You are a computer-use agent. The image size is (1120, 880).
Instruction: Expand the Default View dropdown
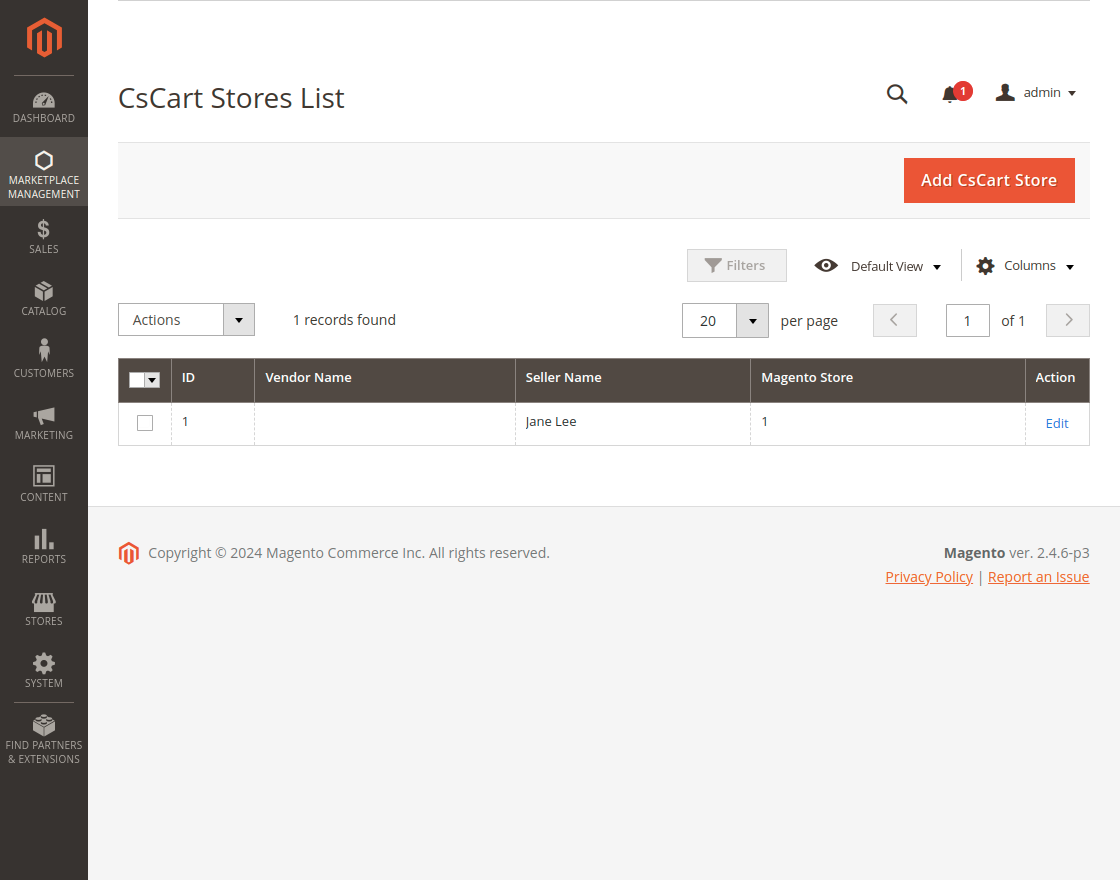coord(878,266)
